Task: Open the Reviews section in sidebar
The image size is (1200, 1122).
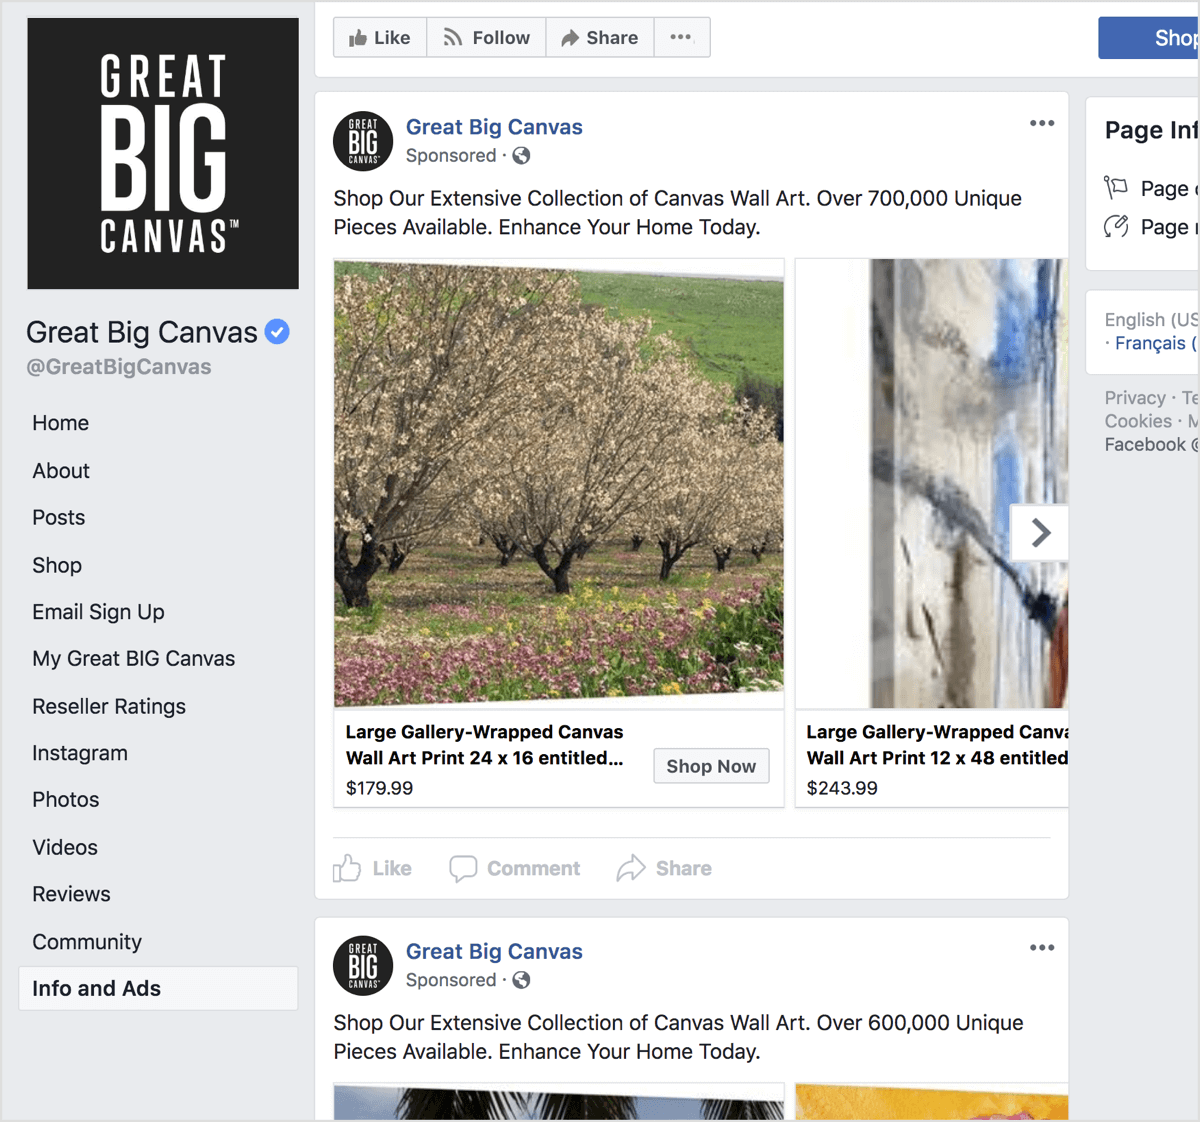Action: (71, 894)
